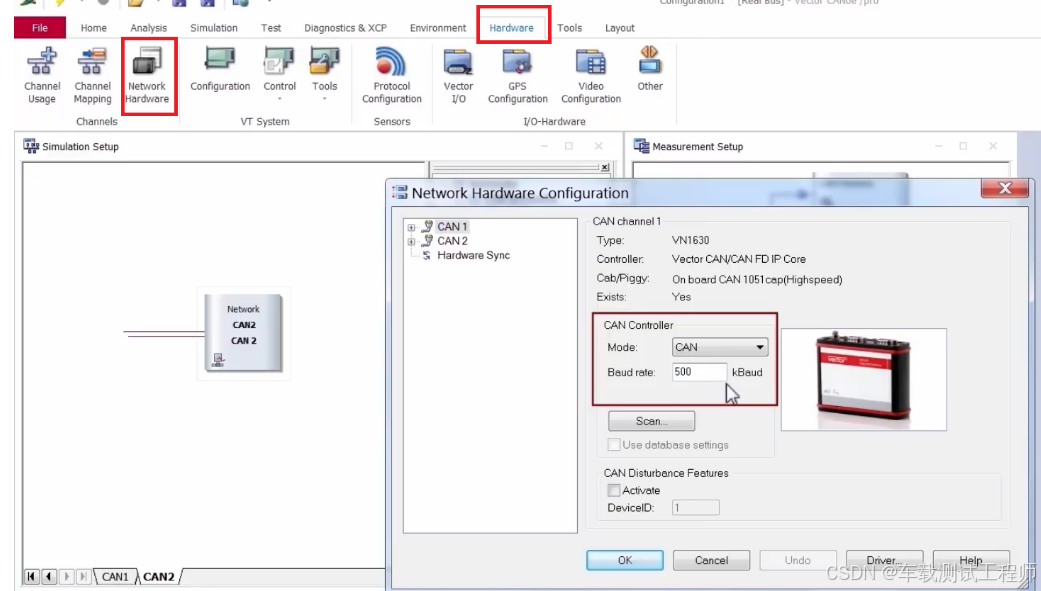The image size is (1041, 591).
Task: Open the CAN Controller Mode dropdown
Action: point(720,347)
